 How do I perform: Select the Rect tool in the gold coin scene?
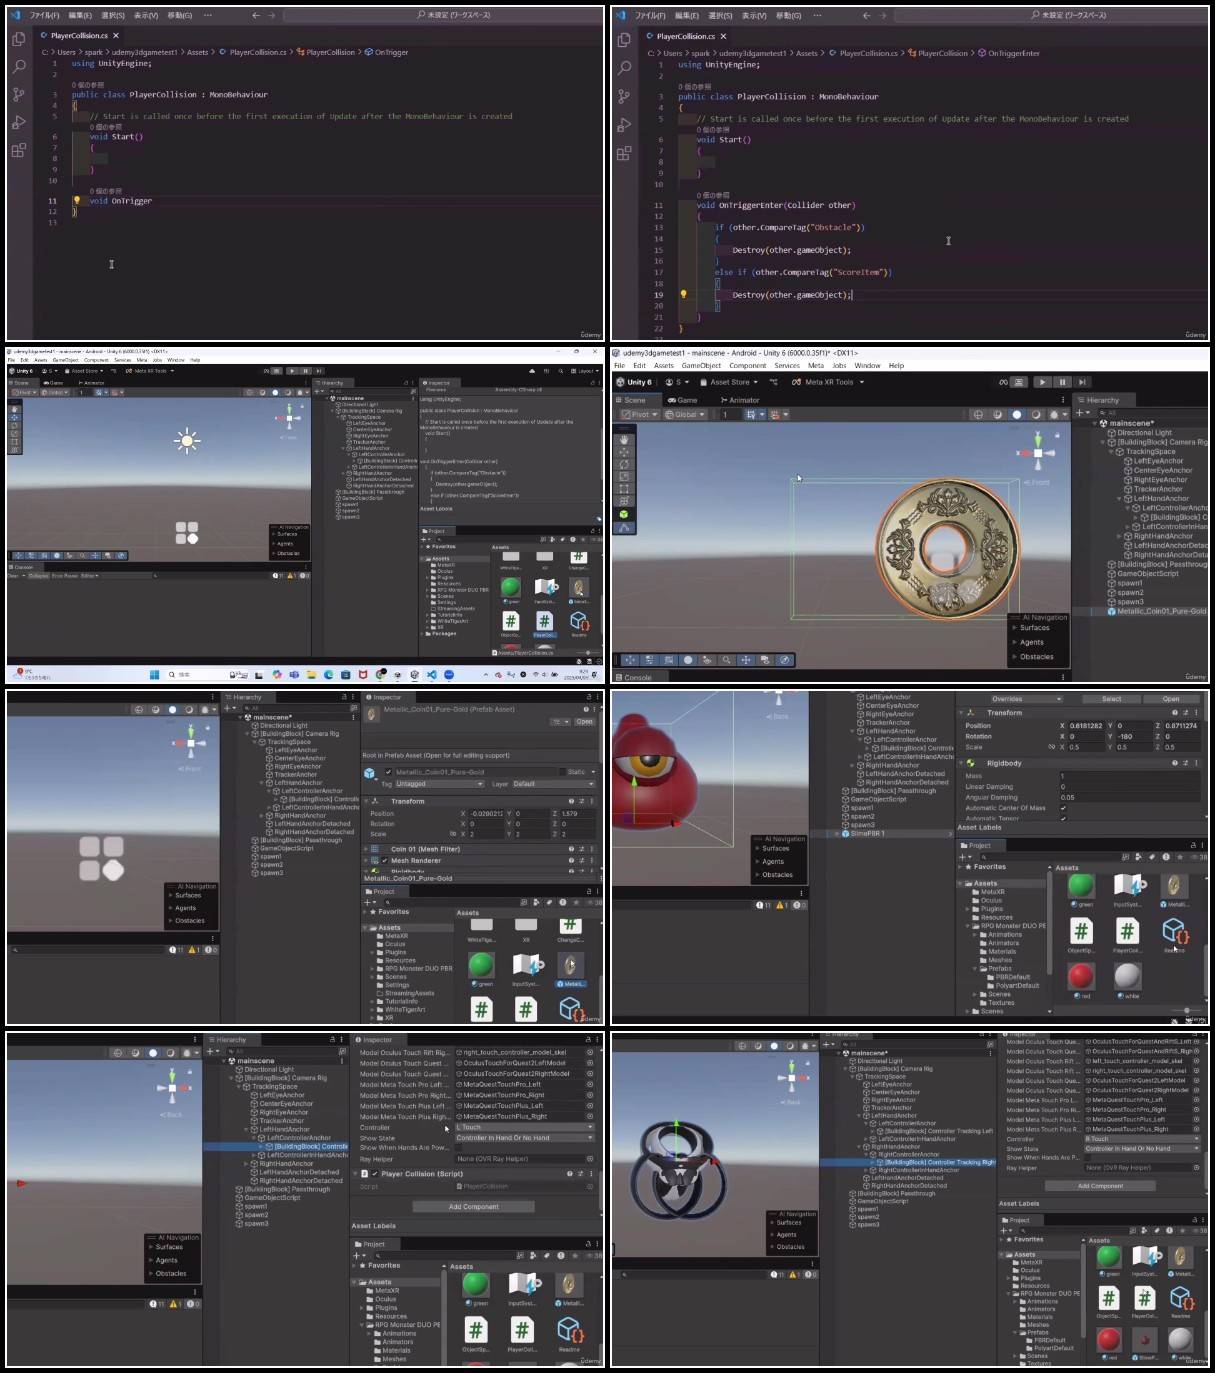[624, 489]
